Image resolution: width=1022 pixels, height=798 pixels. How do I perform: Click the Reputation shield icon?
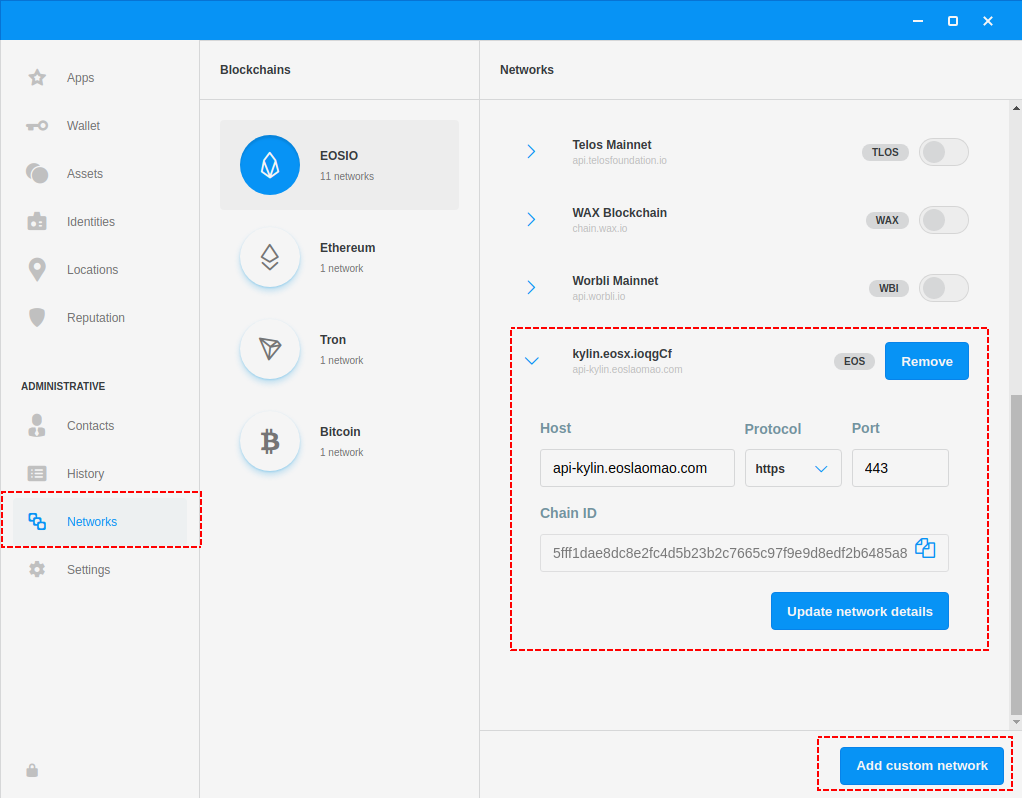[x=37, y=318]
